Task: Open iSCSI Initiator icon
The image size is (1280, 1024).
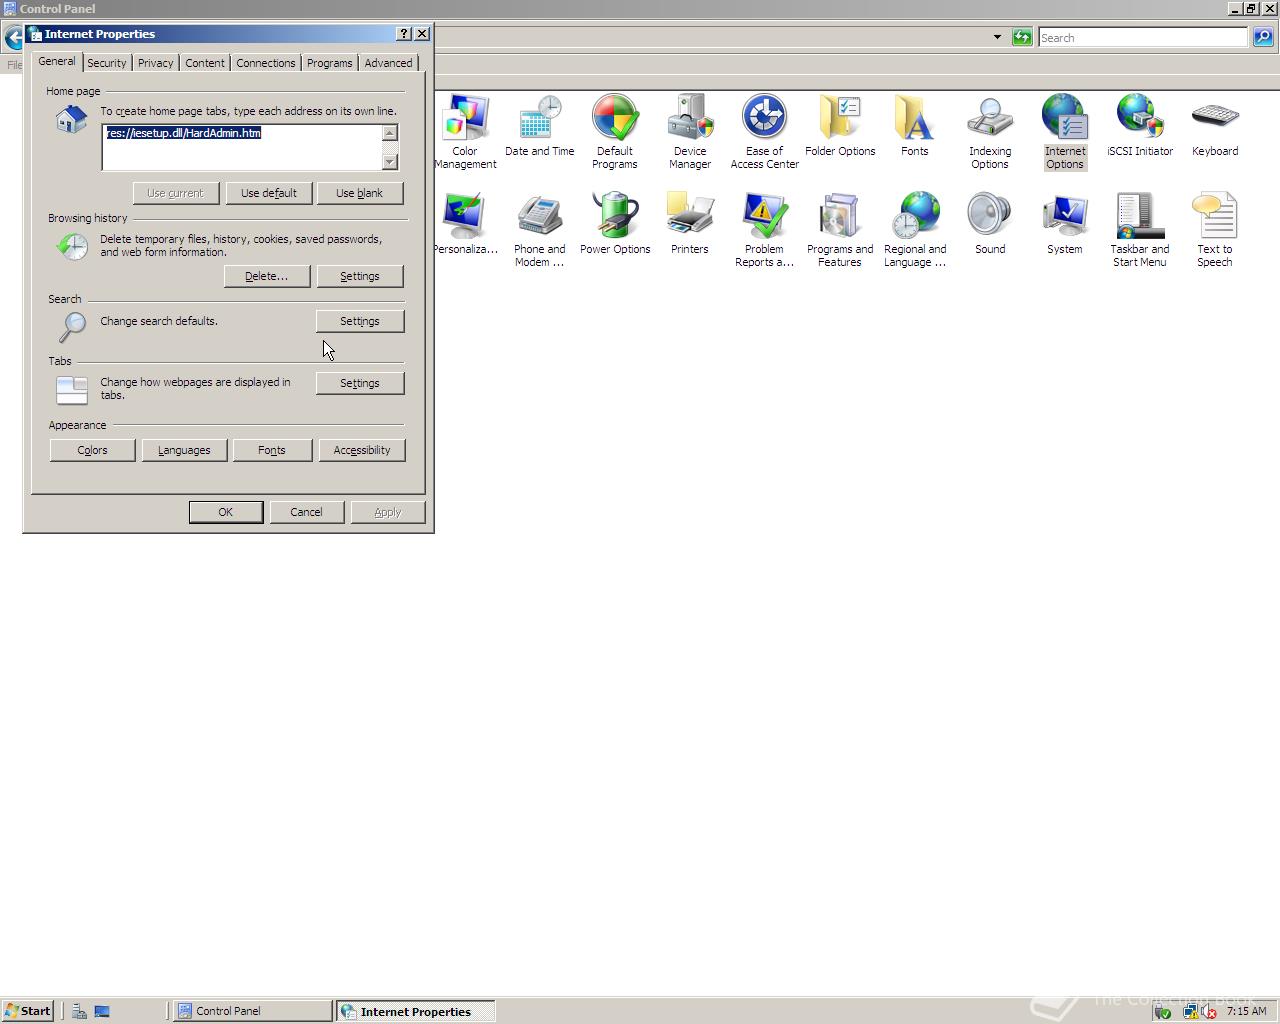Action: [1140, 126]
